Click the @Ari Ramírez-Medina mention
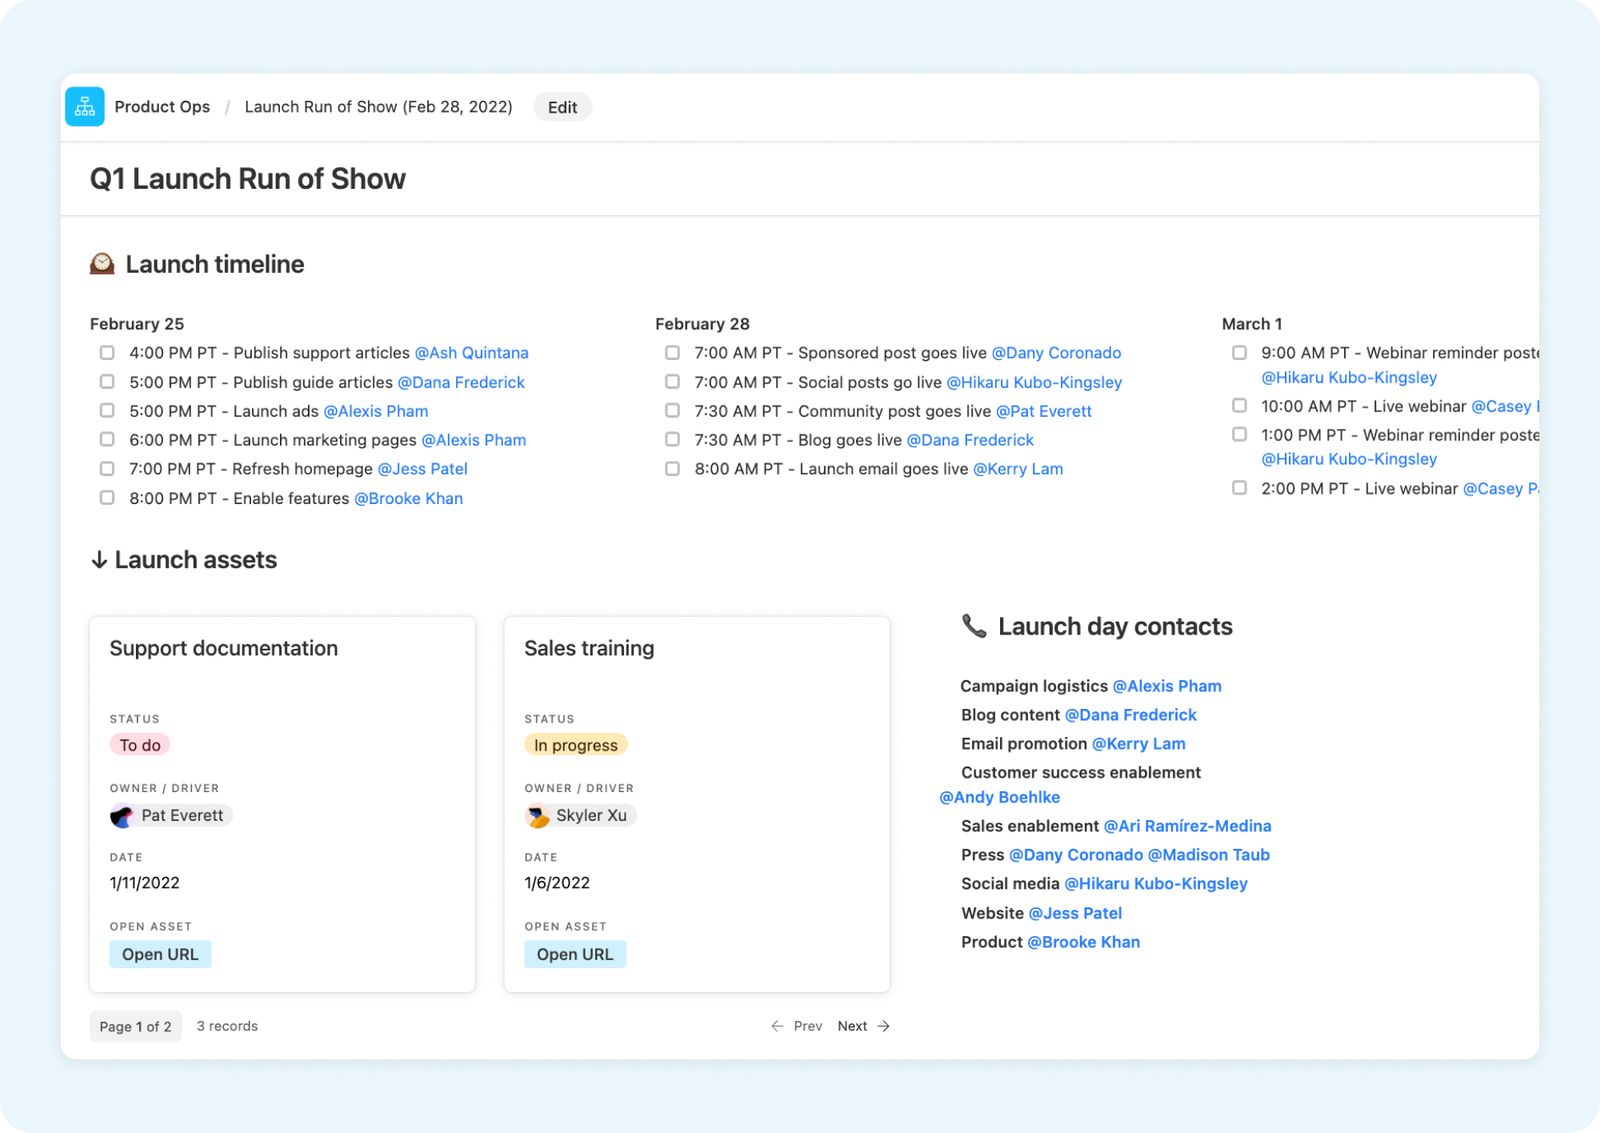This screenshot has width=1600, height=1133. (1188, 826)
